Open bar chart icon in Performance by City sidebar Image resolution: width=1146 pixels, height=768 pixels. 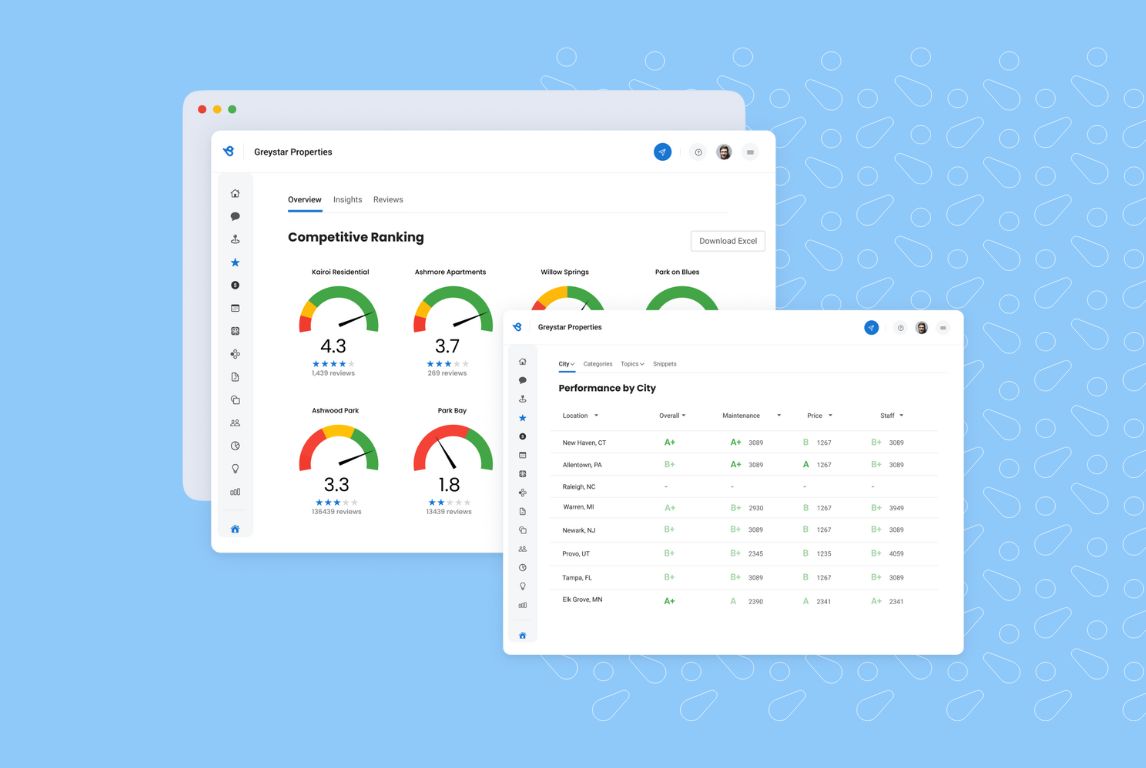click(523, 605)
